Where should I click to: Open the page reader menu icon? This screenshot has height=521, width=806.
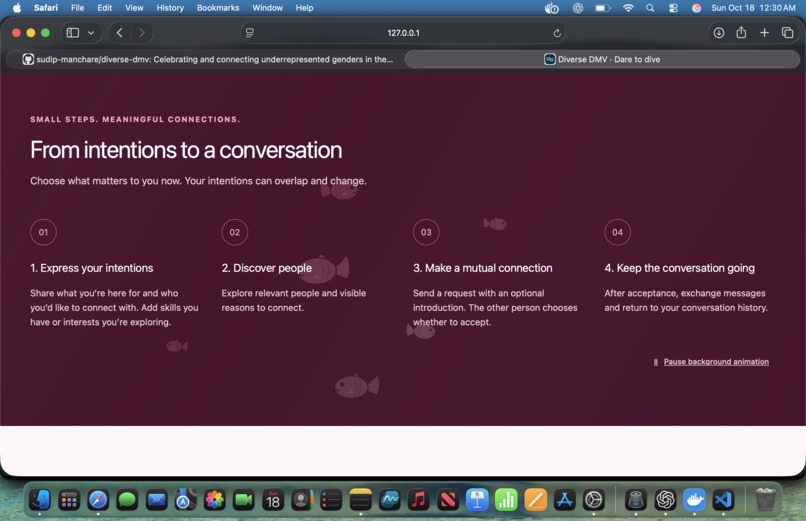250,33
